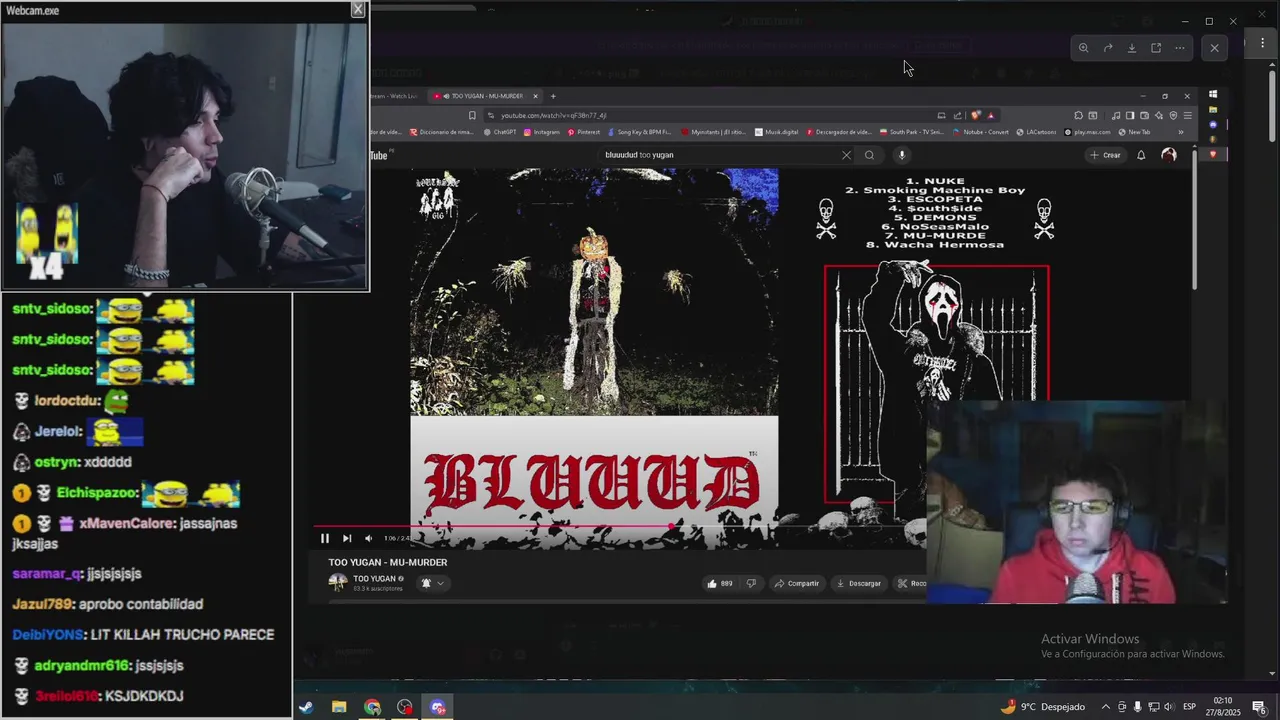Skip to next video in YouTube player
The height and width of the screenshot is (720, 1280).
347,538
